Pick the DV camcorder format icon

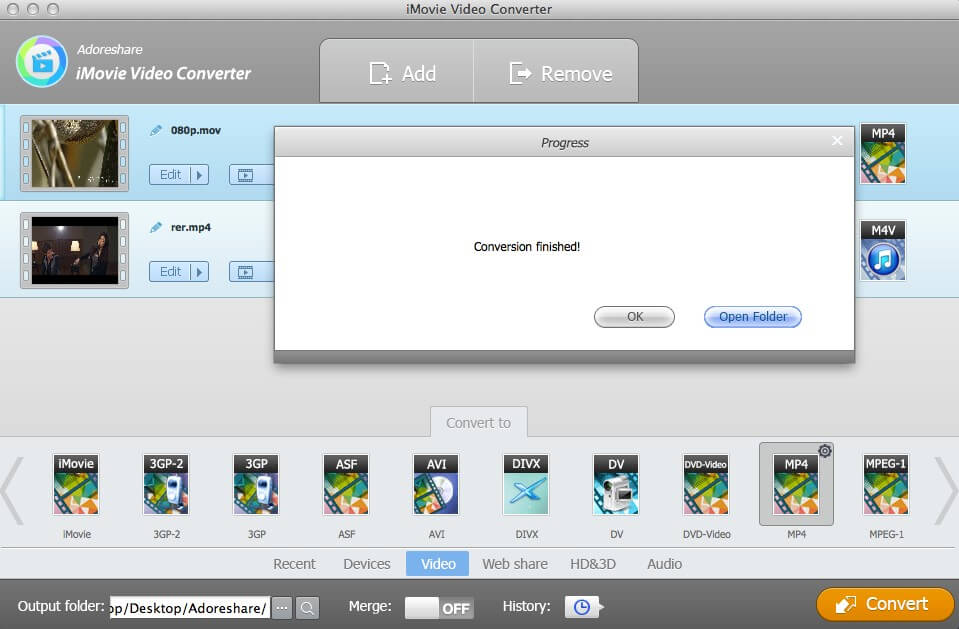click(616, 484)
